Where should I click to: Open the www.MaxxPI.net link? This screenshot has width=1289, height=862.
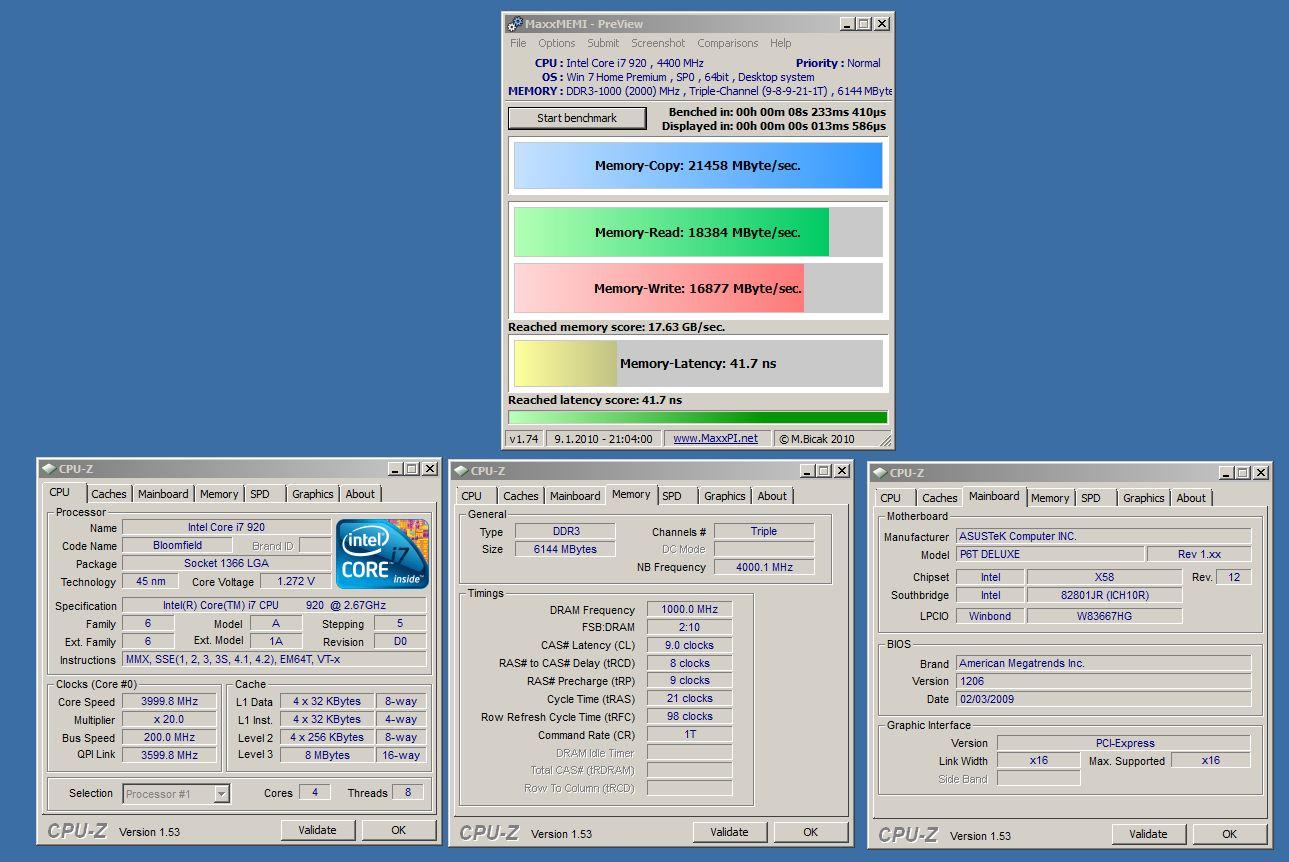[x=715, y=438]
